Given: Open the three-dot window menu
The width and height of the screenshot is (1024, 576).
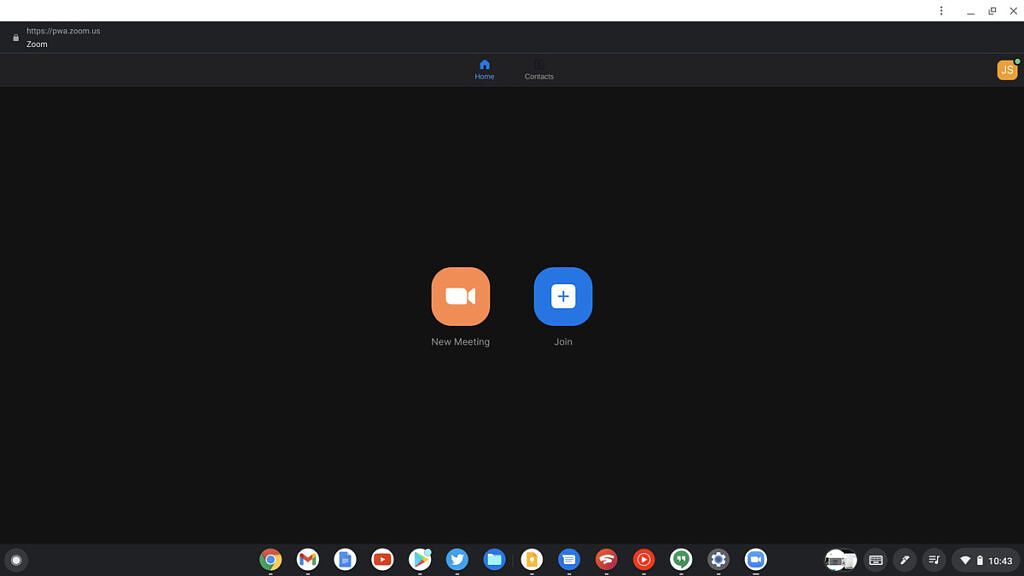Looking at the screenshot, I should pos(941,10).
